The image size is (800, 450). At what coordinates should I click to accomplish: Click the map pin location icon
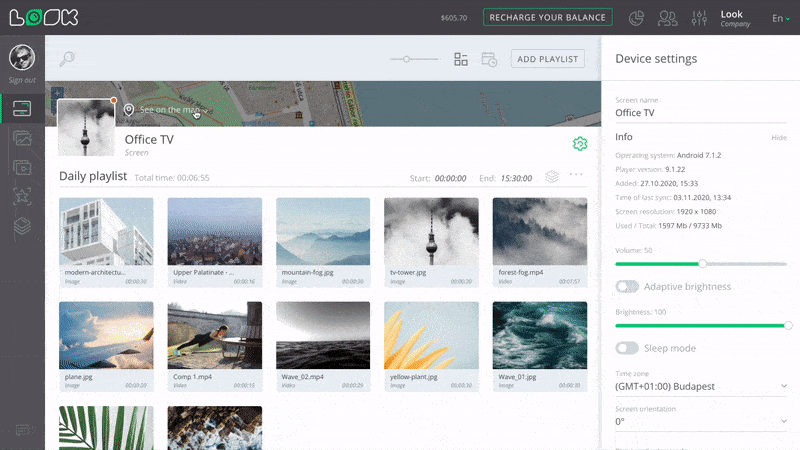tap(129, 110)
